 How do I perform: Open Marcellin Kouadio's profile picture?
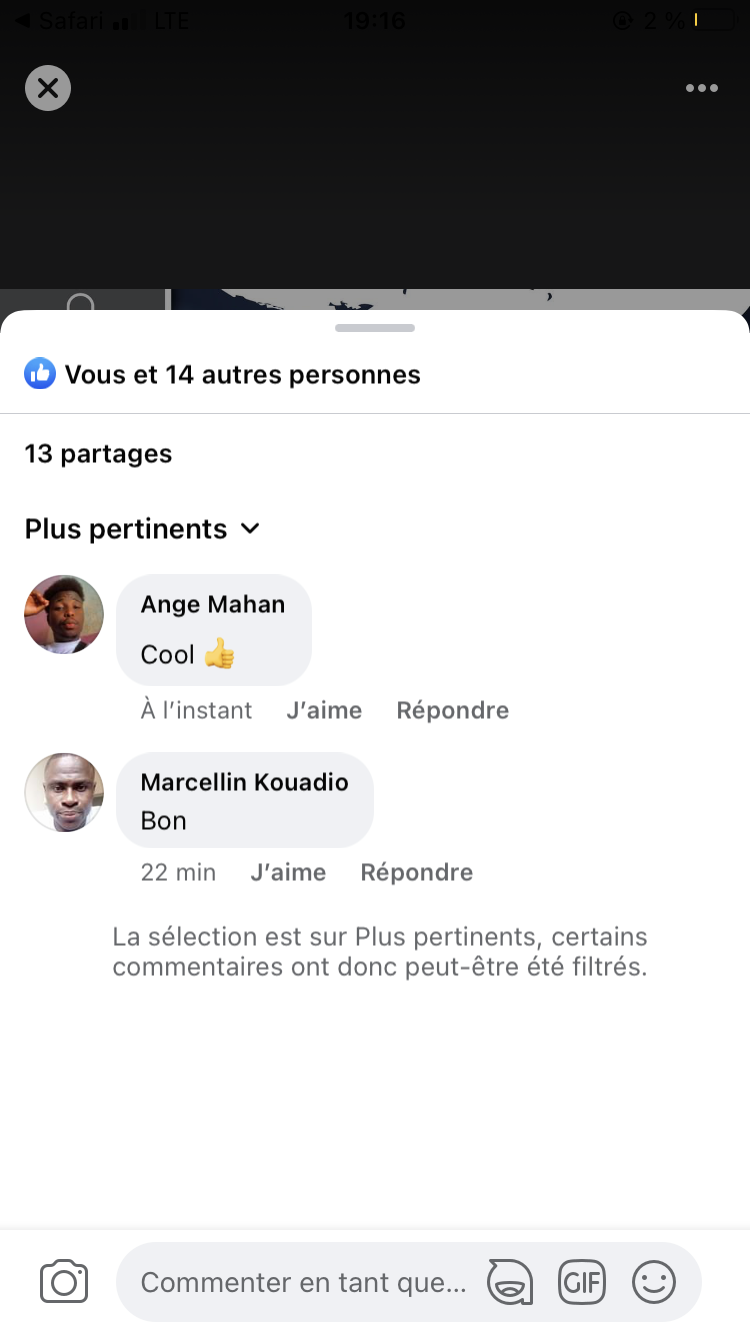(x=64, y=792)
